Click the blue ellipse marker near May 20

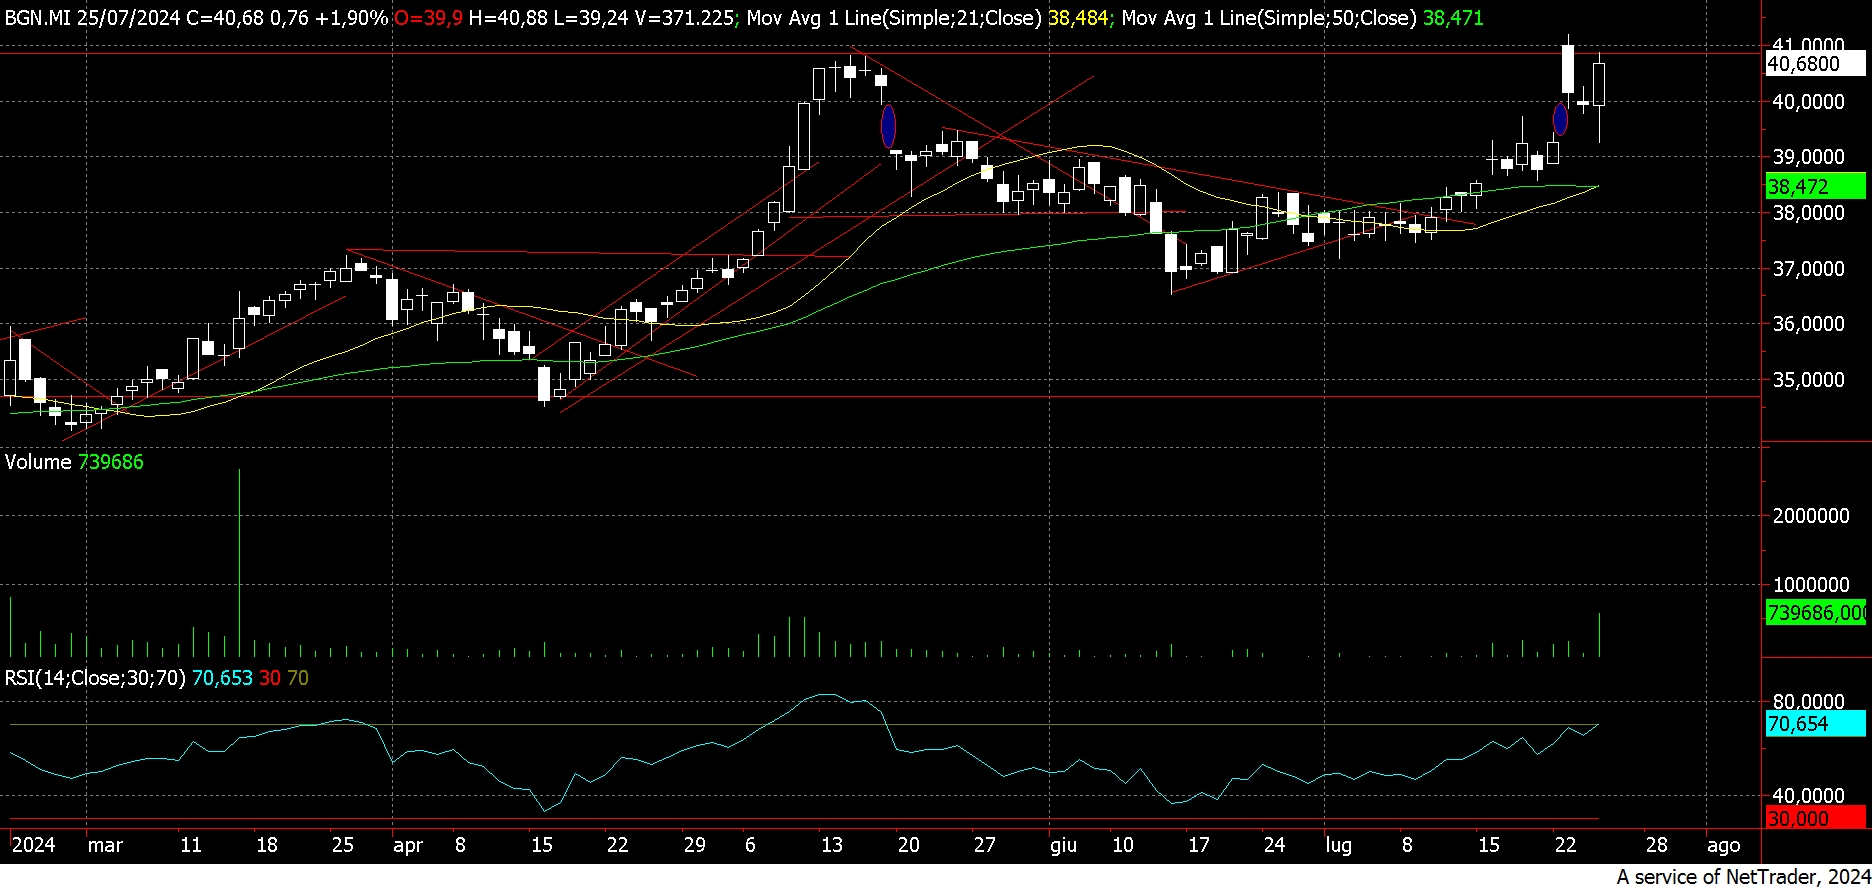click(x=888, y=126)
